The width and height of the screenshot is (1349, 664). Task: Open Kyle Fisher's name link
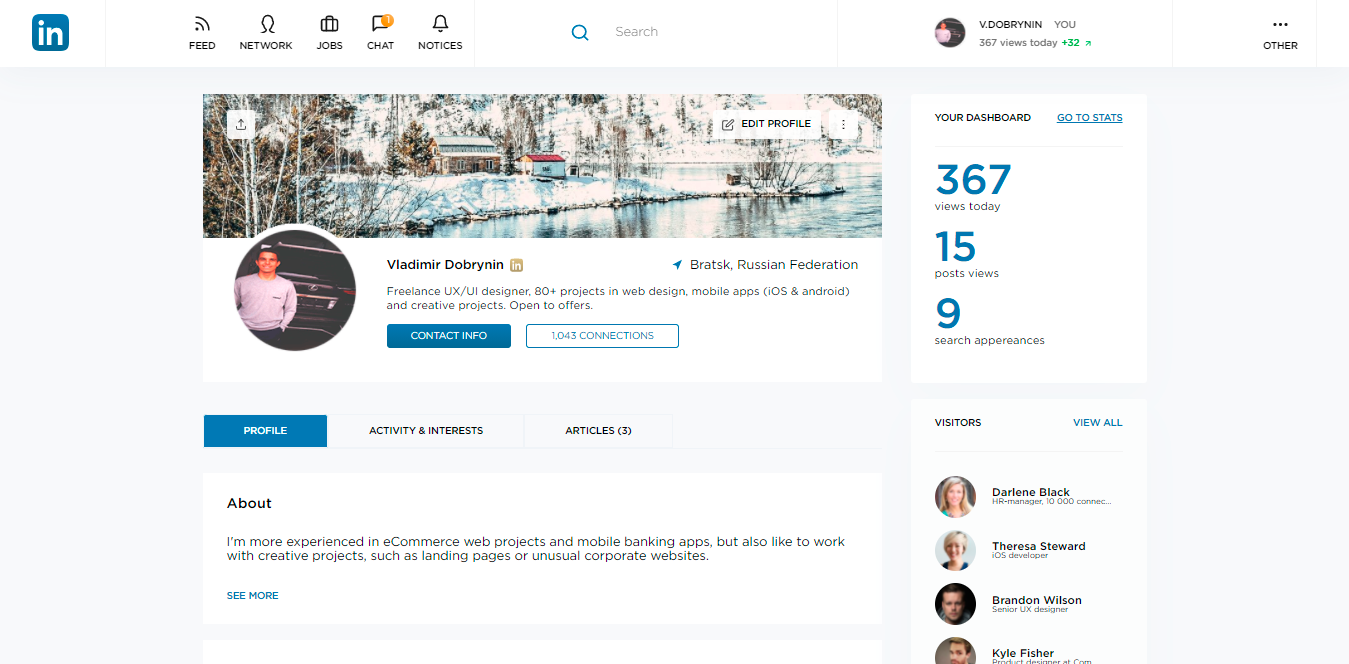pos(1023,653)
